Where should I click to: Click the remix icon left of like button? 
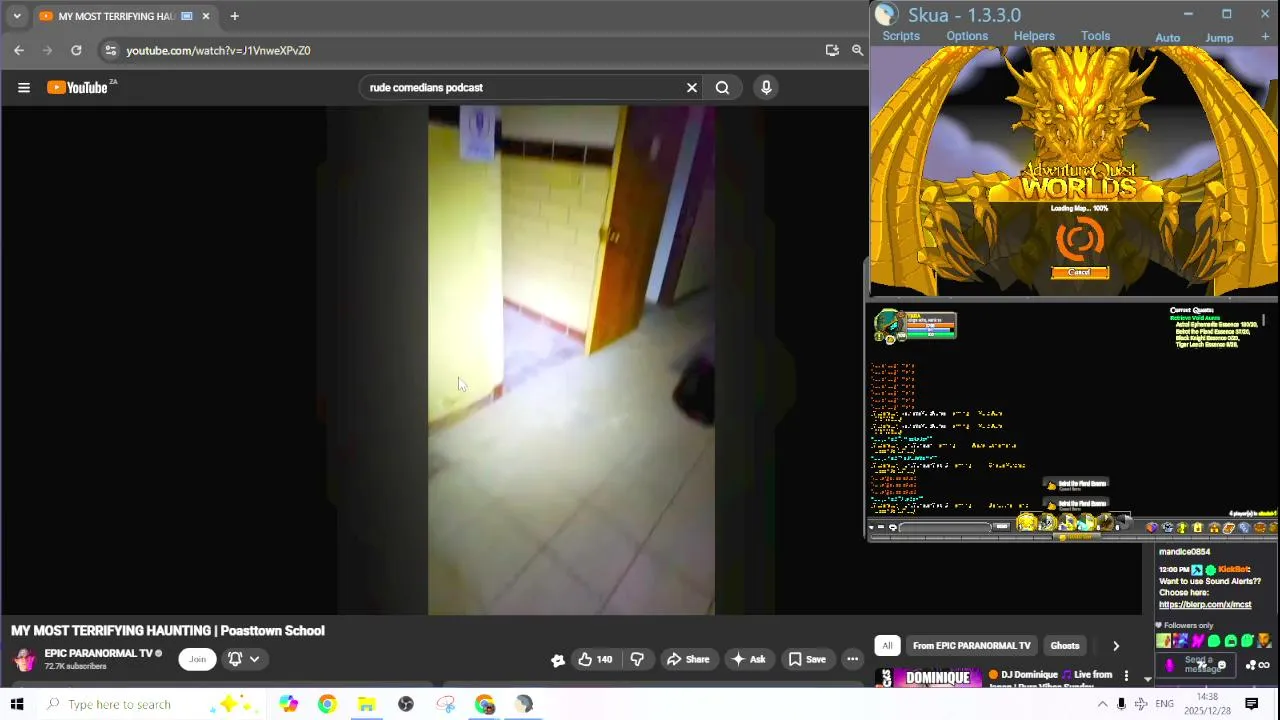click(x=558, y=659)
